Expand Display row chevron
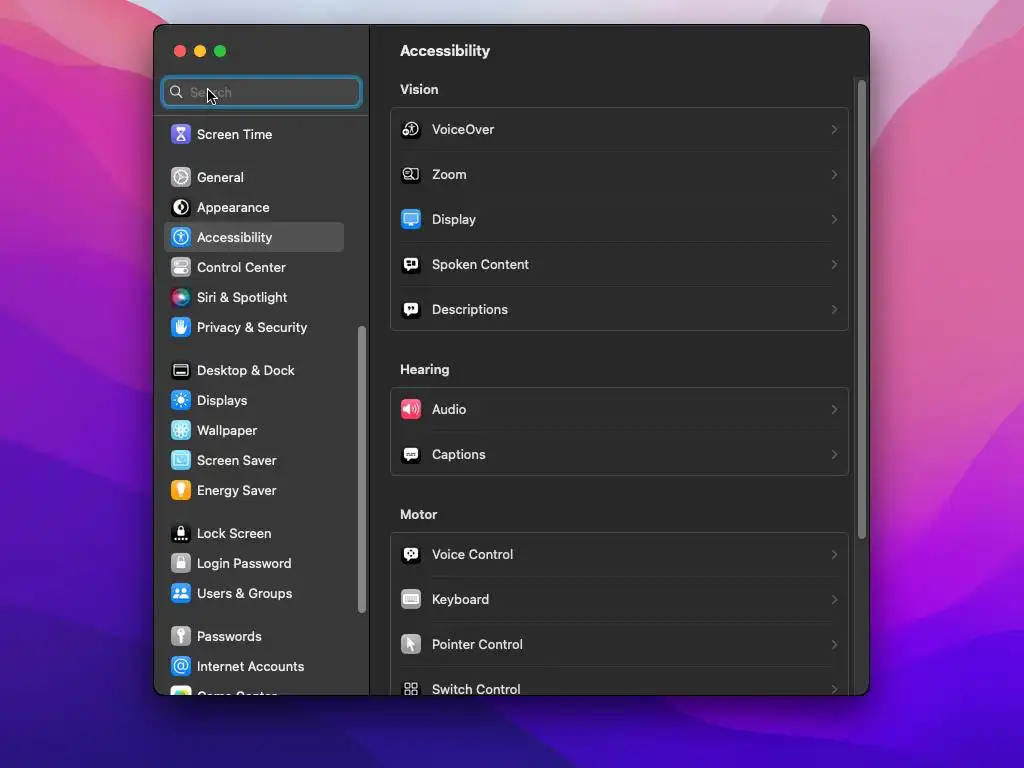 click(x=834, y=219)
